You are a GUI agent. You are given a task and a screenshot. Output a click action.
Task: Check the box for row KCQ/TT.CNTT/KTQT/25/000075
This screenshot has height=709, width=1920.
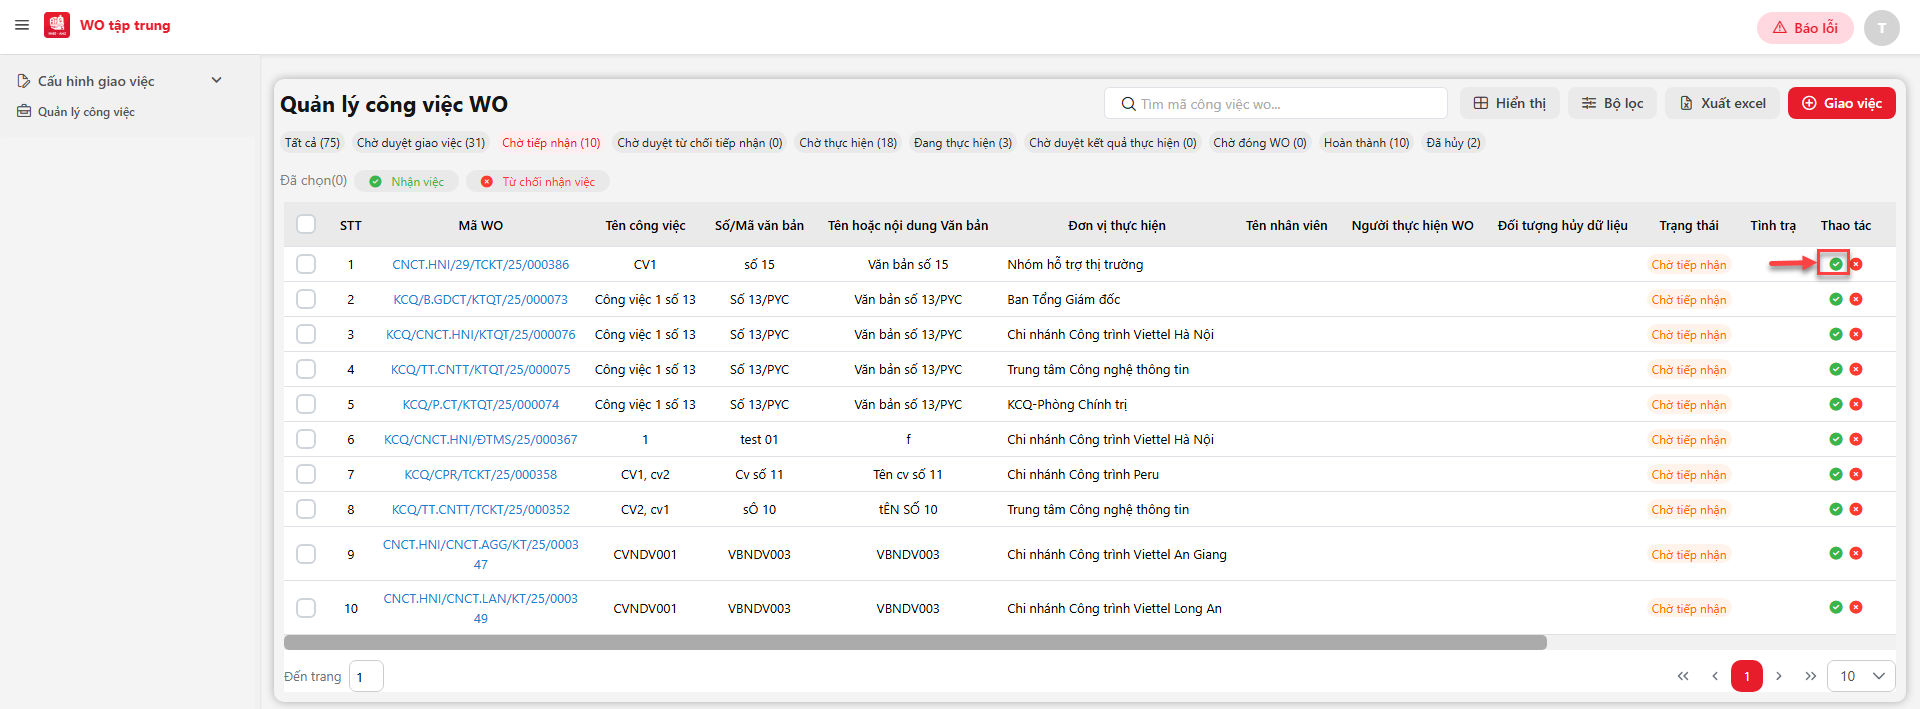306,369
